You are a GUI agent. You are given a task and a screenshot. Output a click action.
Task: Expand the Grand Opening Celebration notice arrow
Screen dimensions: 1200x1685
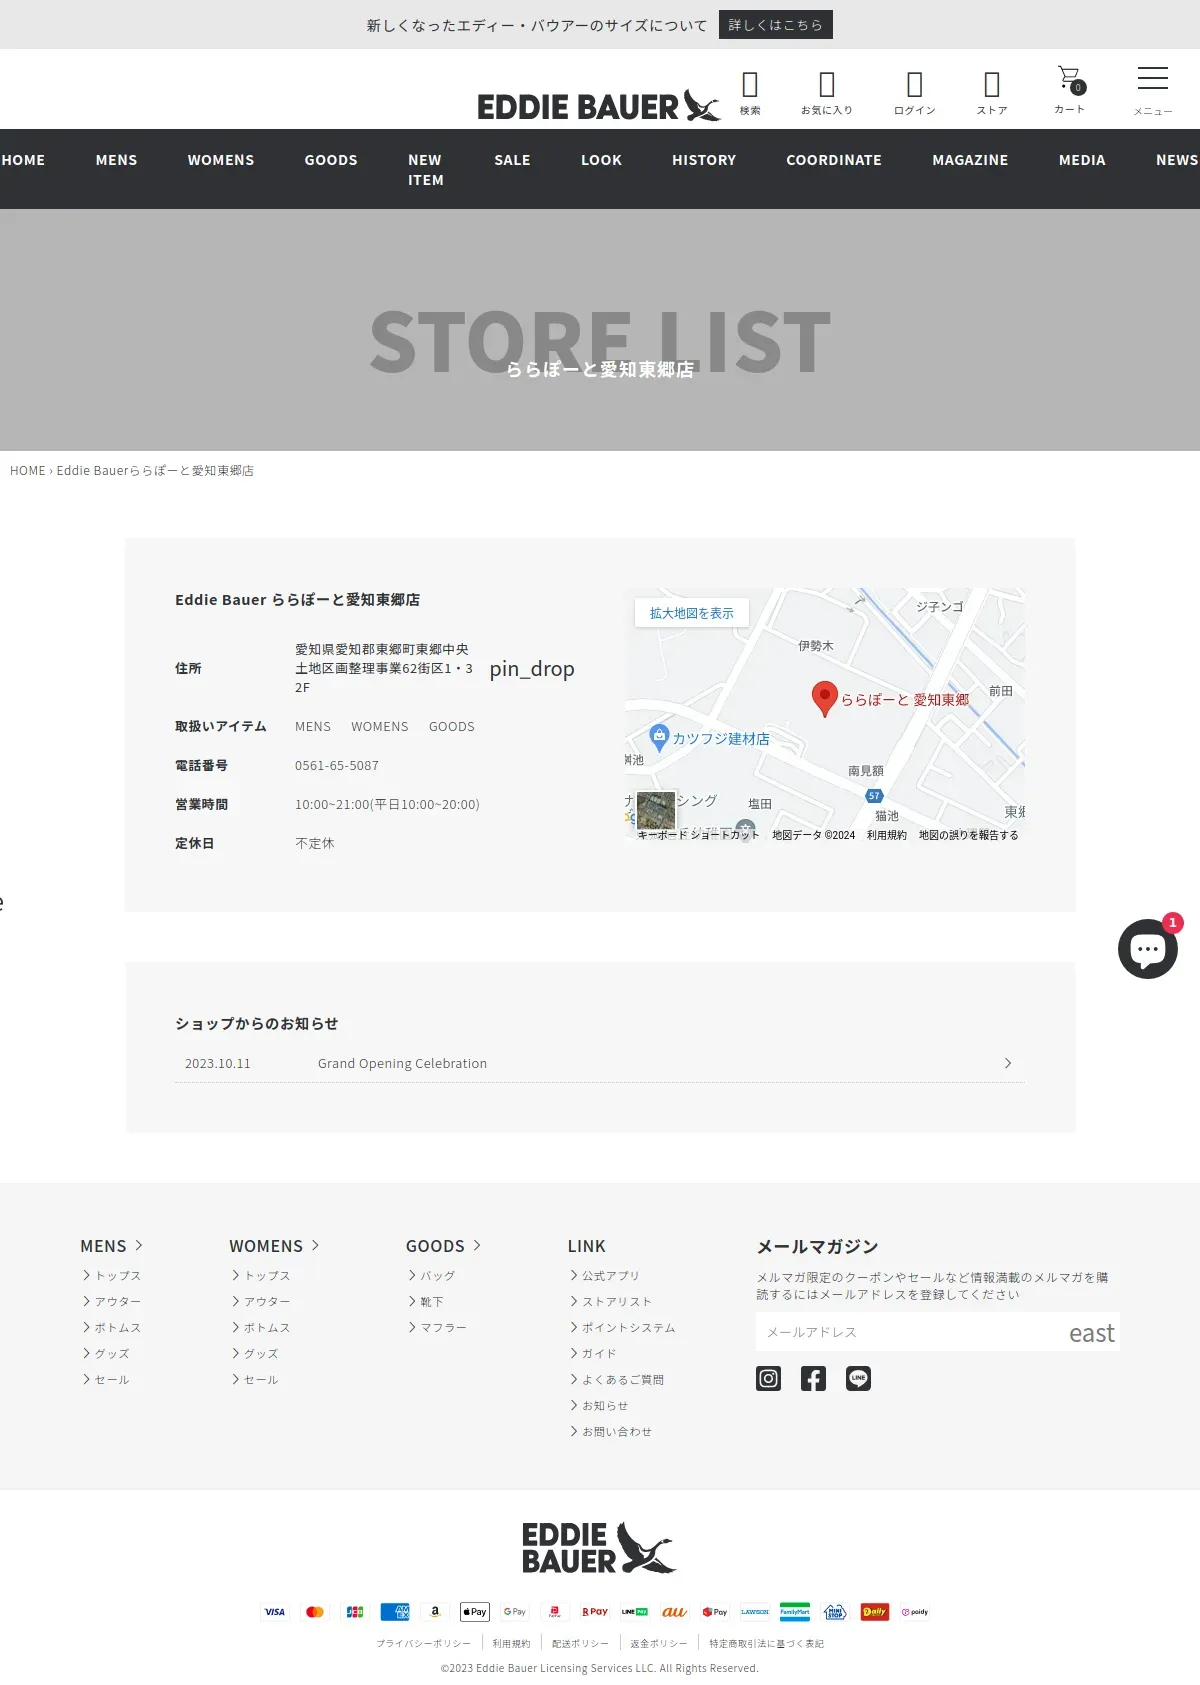click(x=1008, y=1063)
